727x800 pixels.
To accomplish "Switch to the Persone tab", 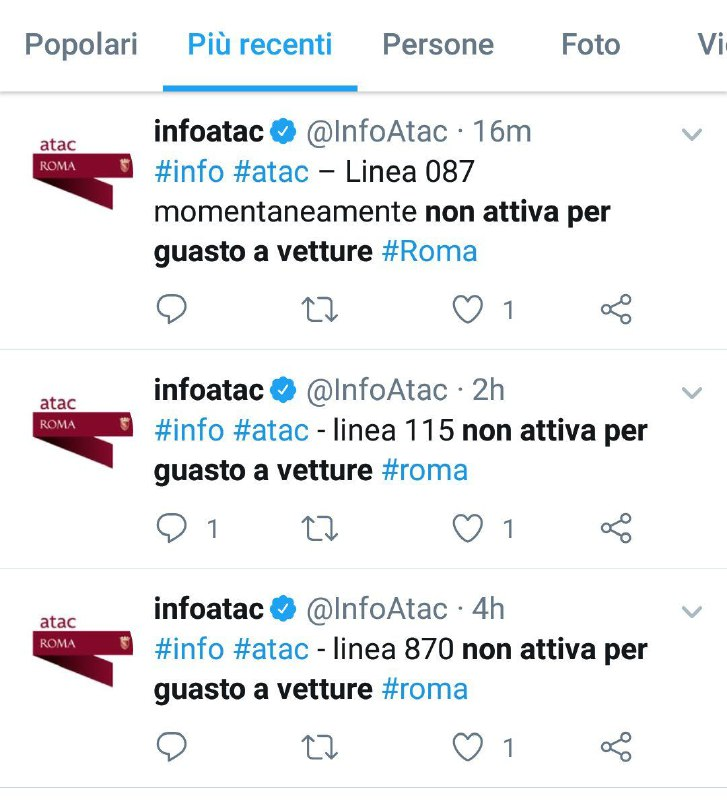I will point(437,44).
